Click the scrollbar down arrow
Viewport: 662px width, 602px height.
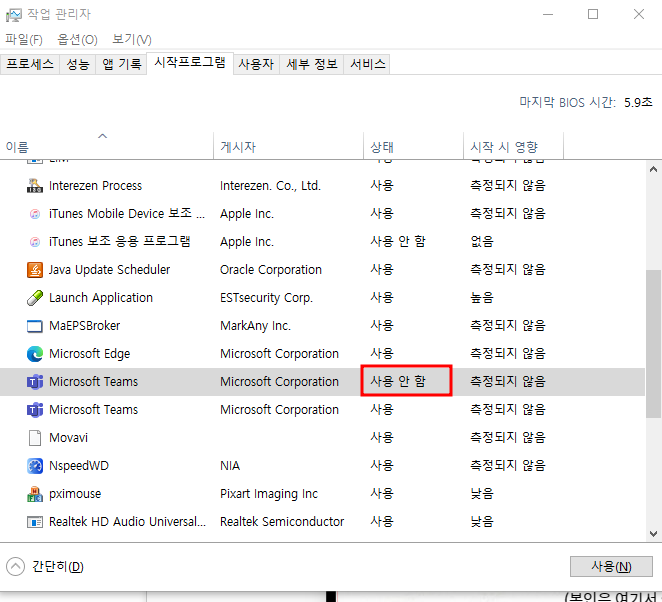click(653, 534)
